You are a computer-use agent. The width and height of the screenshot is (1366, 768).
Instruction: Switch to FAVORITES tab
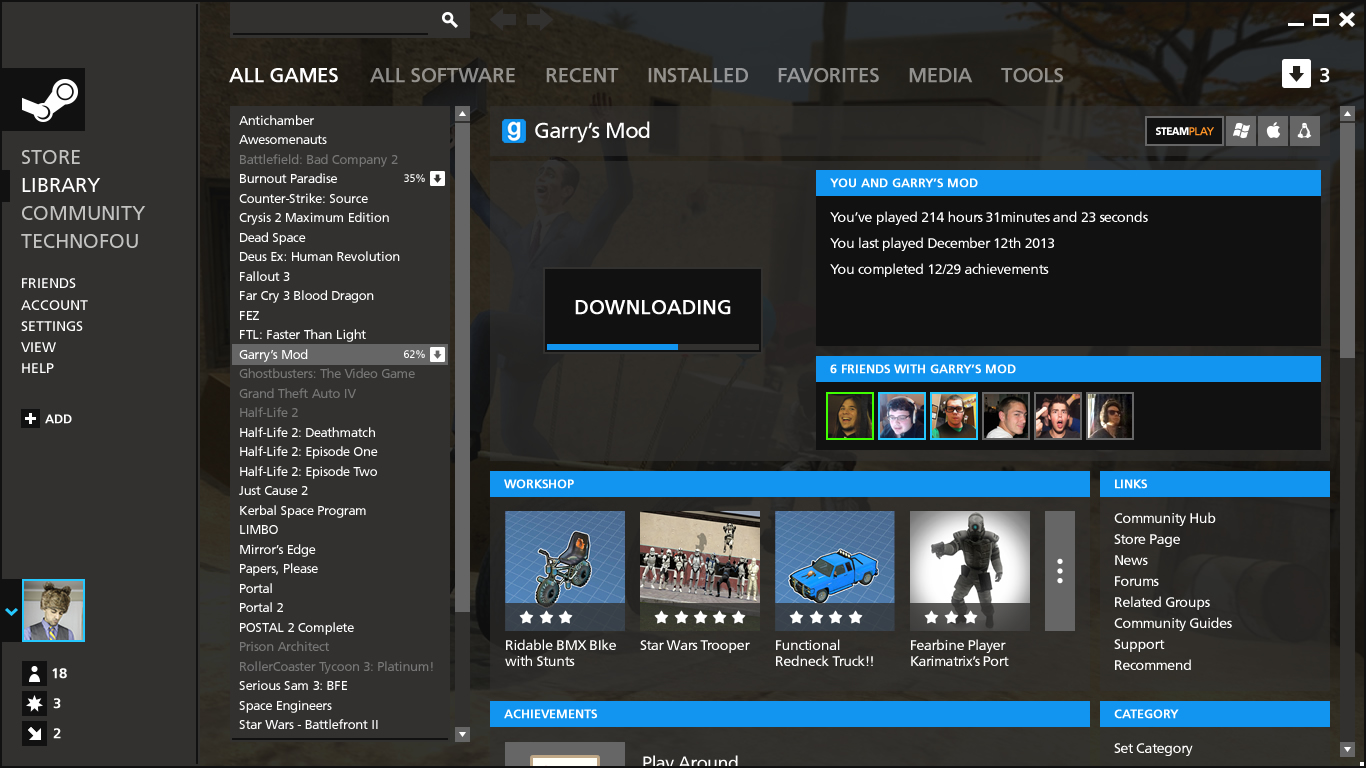tap(828, 75)
